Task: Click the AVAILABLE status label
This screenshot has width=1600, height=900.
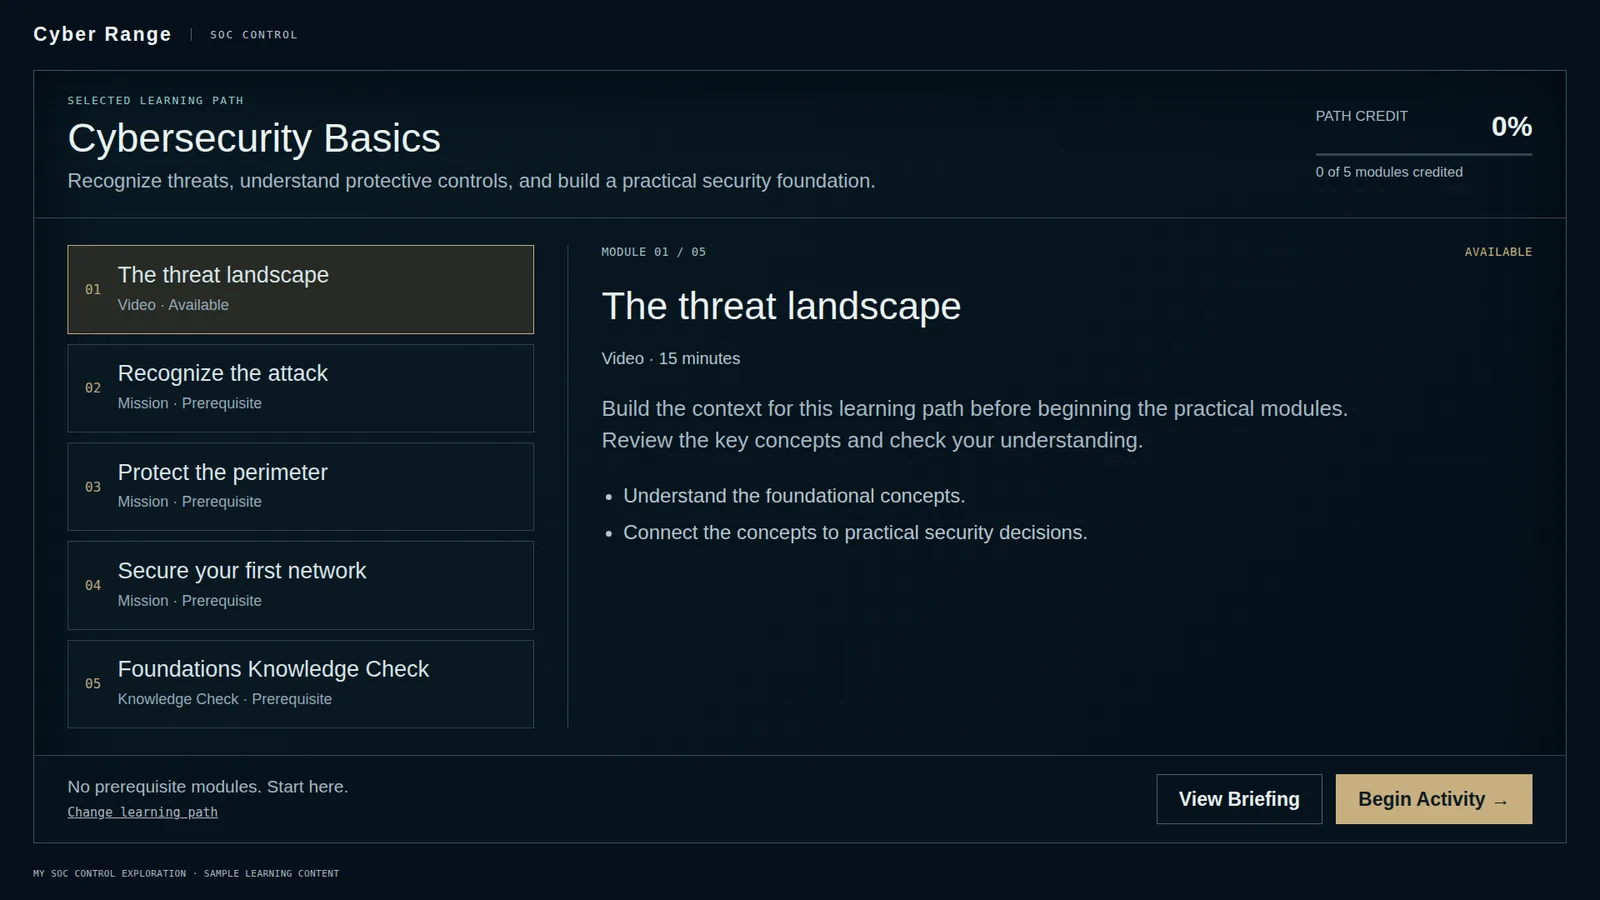Action: [1498, 252]
